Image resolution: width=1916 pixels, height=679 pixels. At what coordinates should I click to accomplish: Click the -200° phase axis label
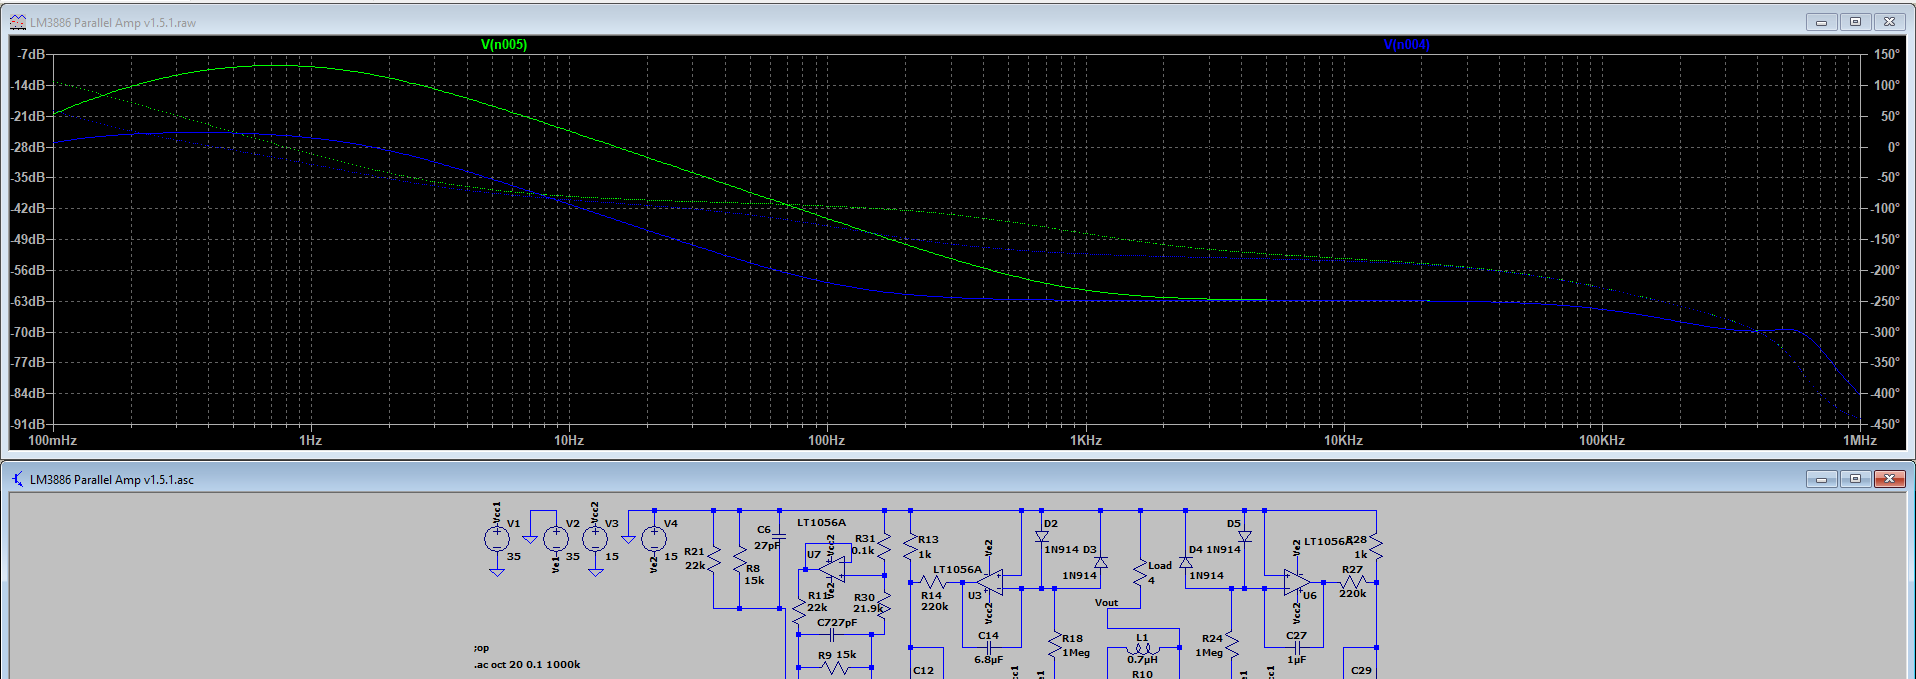tap(1884, 270)
